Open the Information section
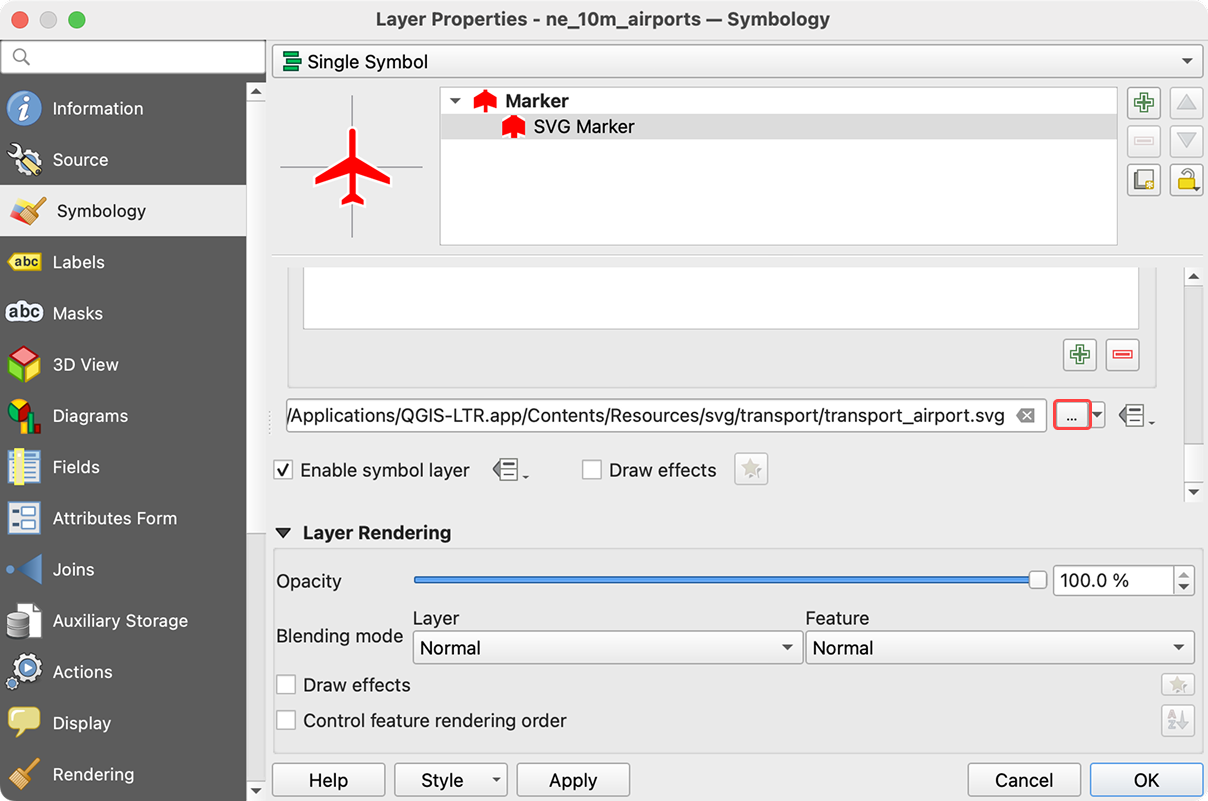The image size is (1208, 801). 123,108
